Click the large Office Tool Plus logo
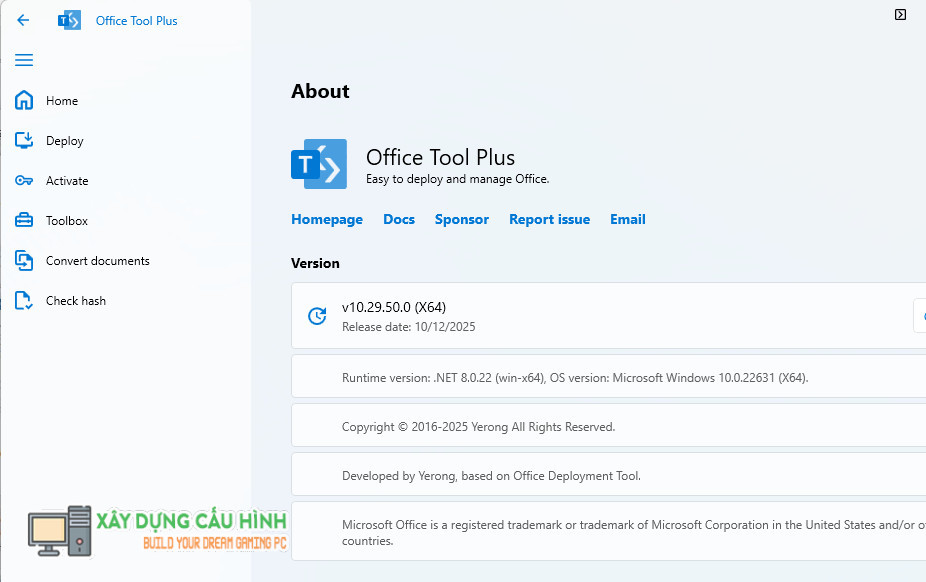The image size is (926, 582). click(319, 164)
